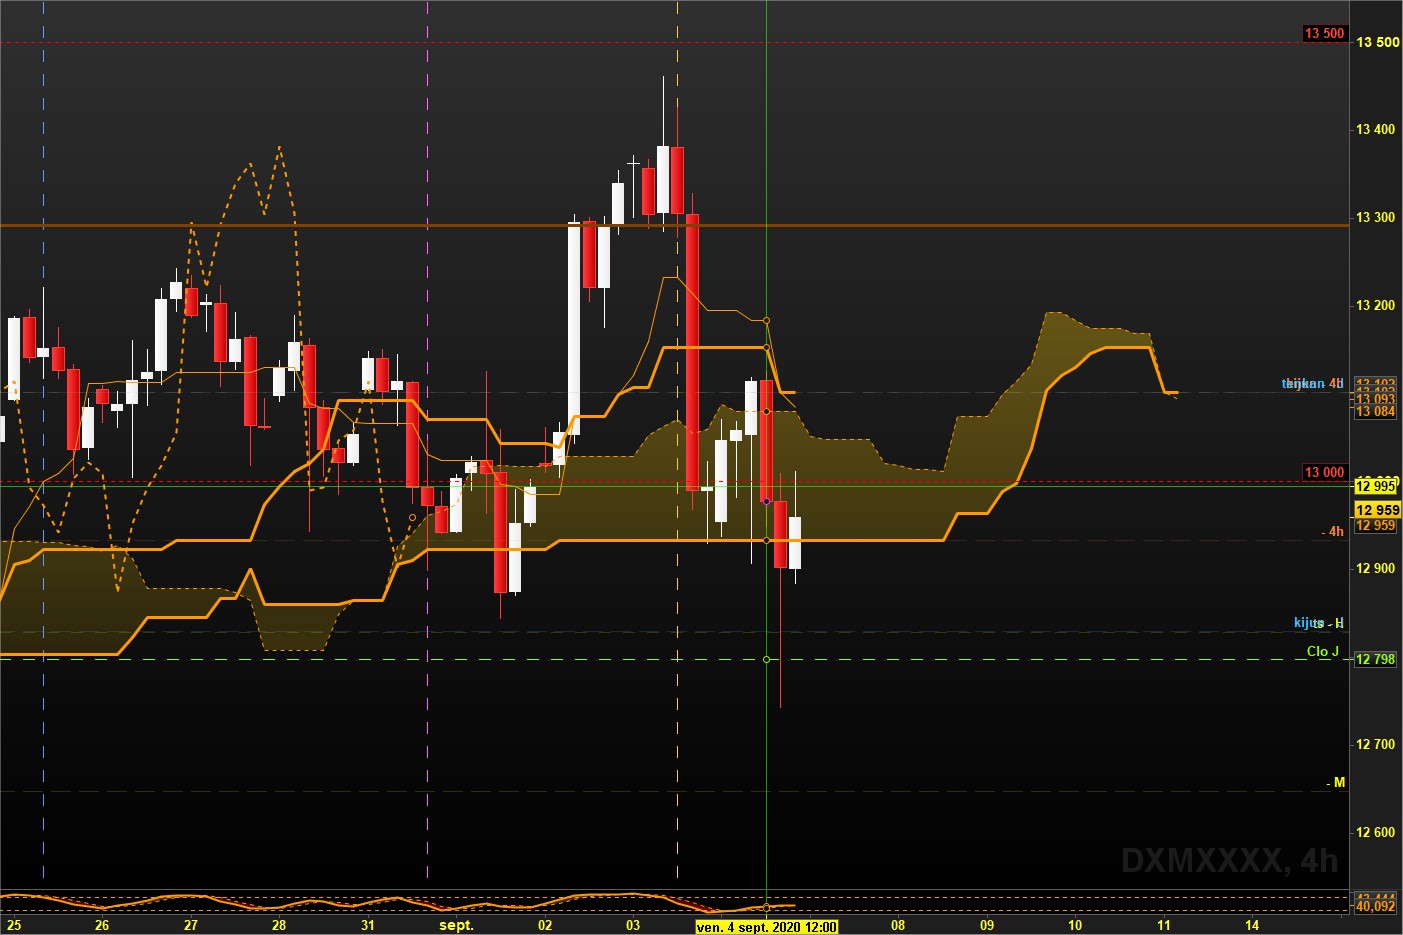Screen dimensions: 1403x935
Task: Click date 28 on the time axis
Action: tap(279, 925)
